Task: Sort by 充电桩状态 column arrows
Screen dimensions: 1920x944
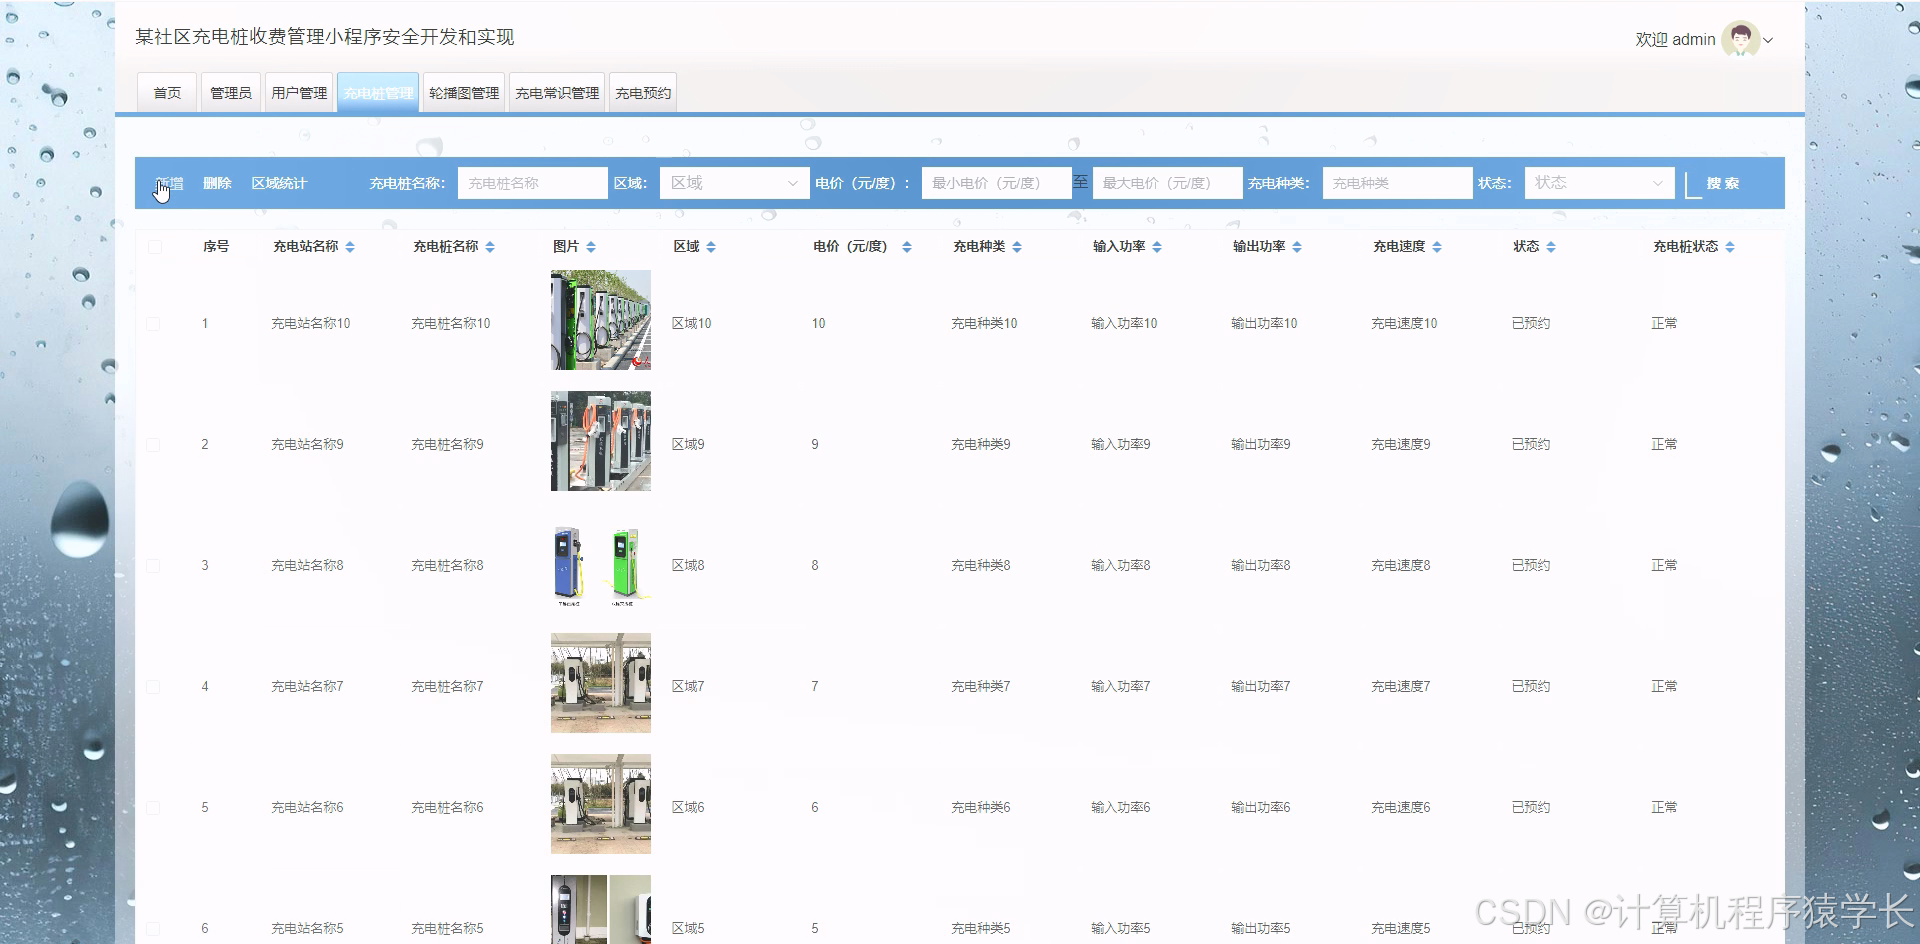Action: 1730,247
